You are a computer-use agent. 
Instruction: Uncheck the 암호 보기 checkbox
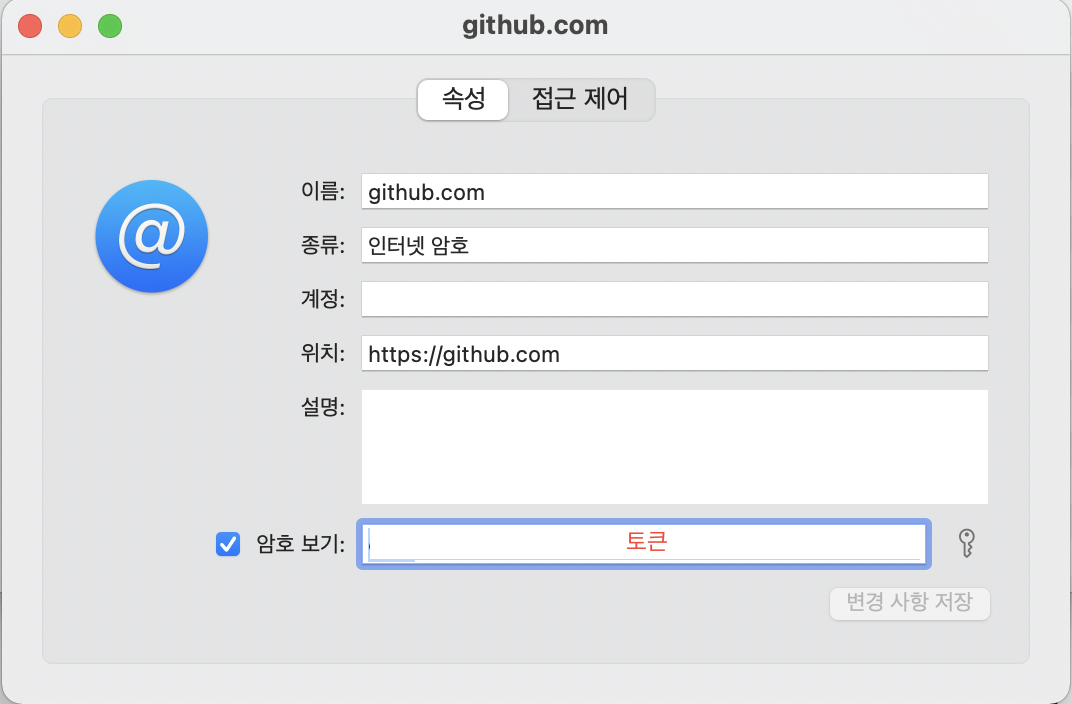pos(228,544)
